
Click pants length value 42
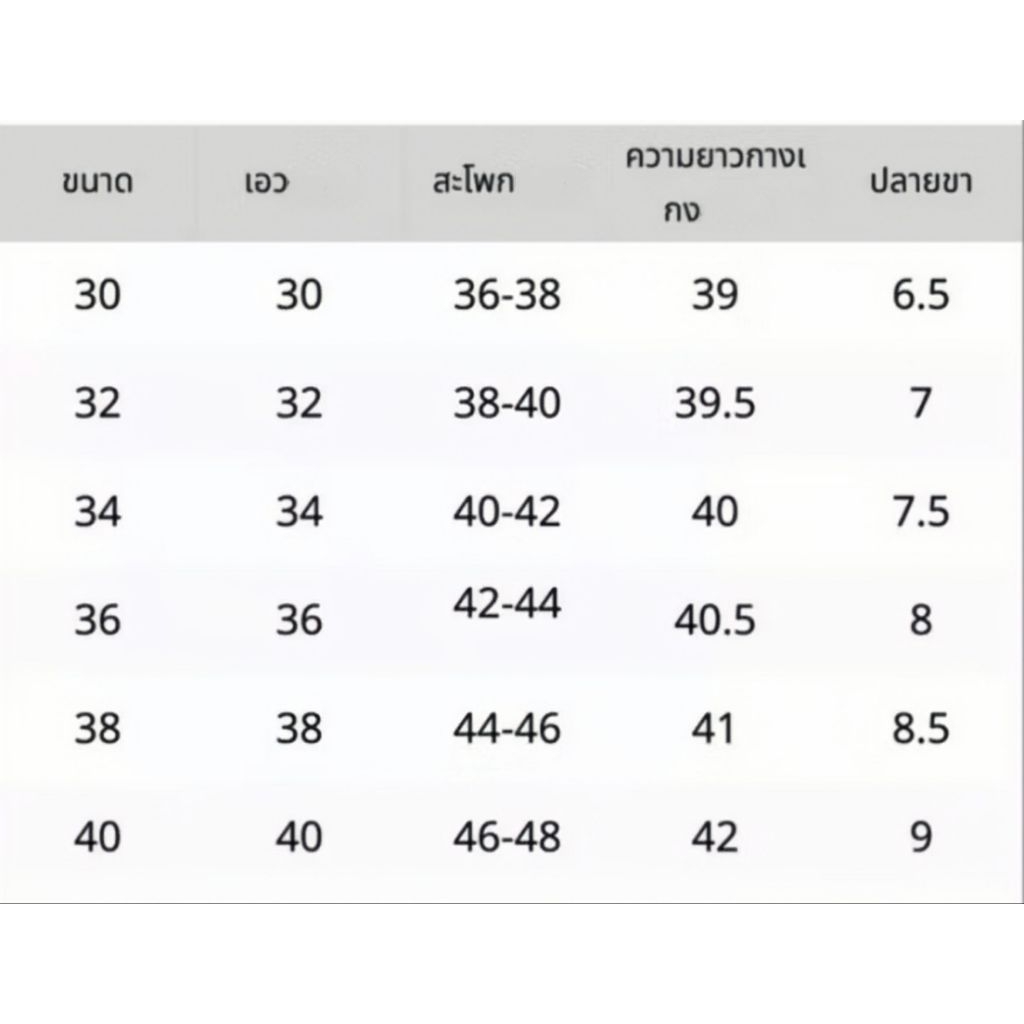pyautogui.click(x=715, y=837)
